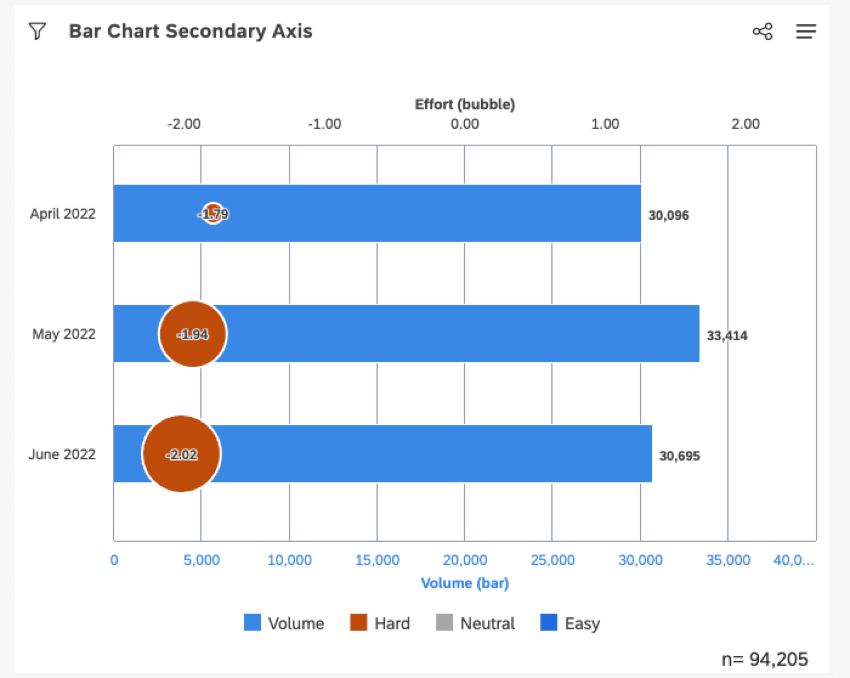Expand chart options via the menu icon
This screenshot has height=678, width=850.
806,31
